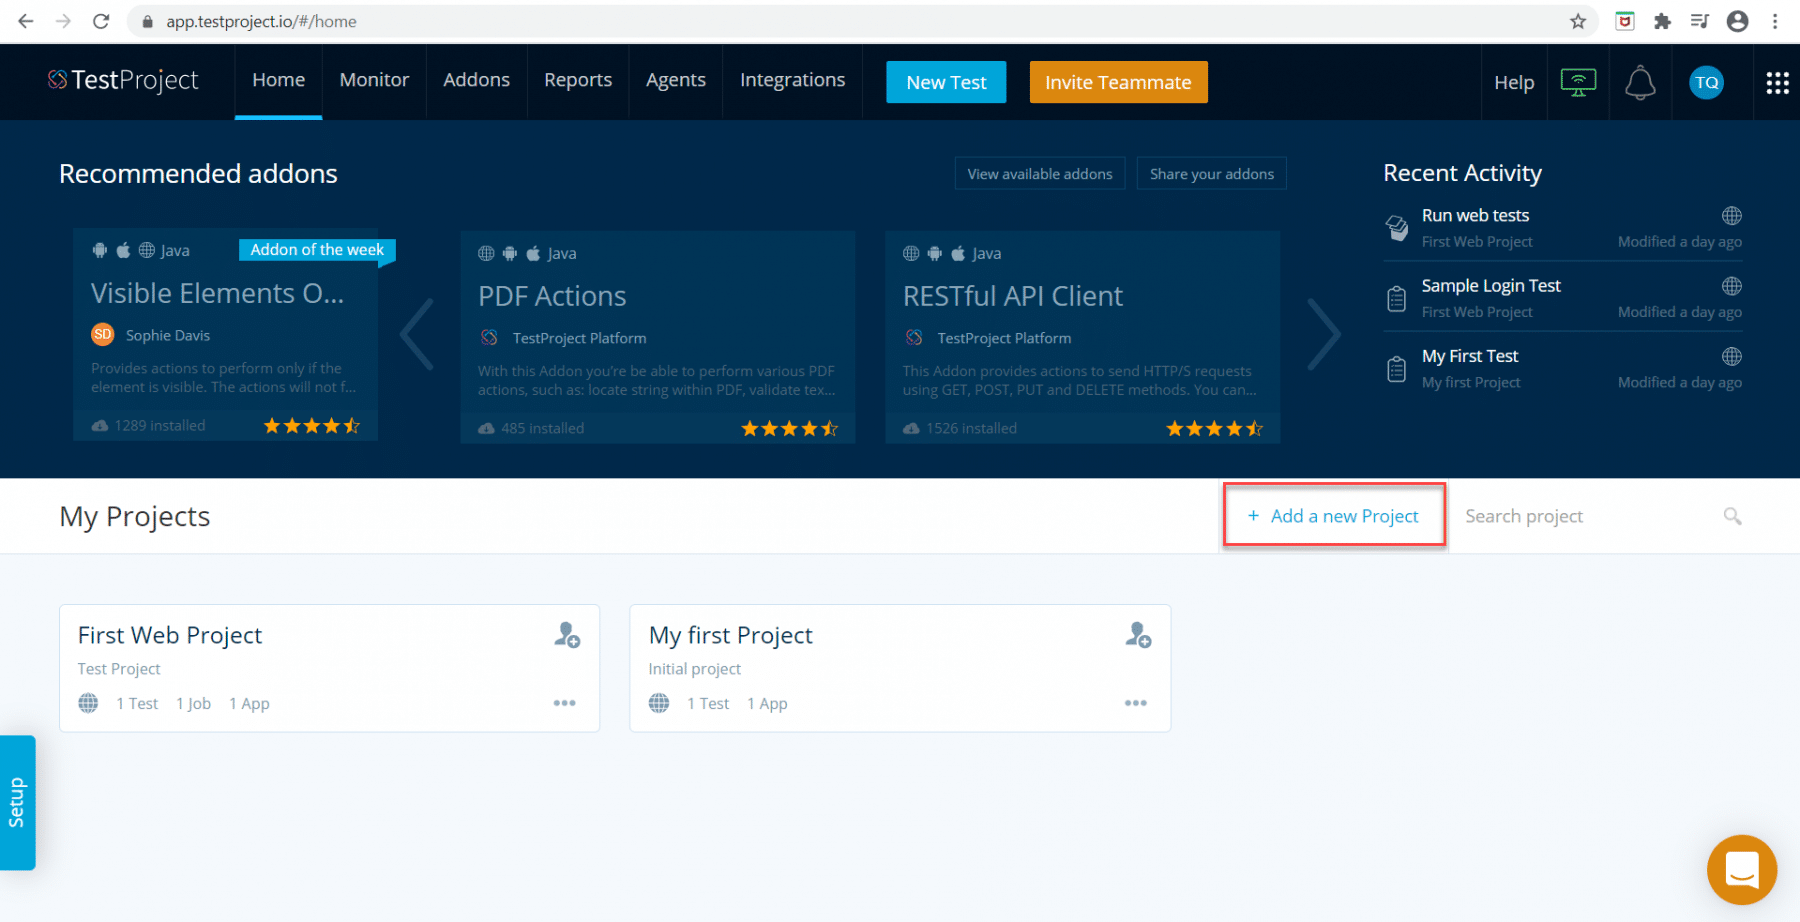1800x922 pixels.
Task: Click '1 Job' in First Web Project
Action: click(194, 704)
